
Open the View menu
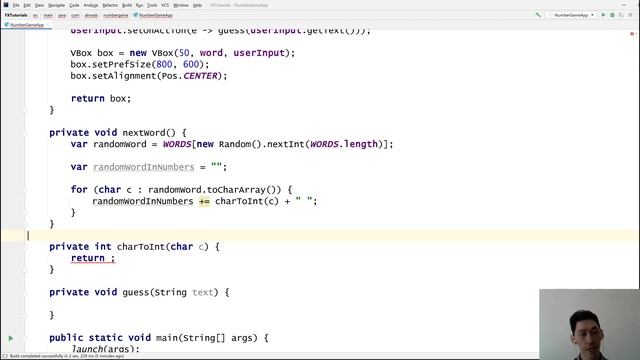pyautogui.click(x=39, y=5)
